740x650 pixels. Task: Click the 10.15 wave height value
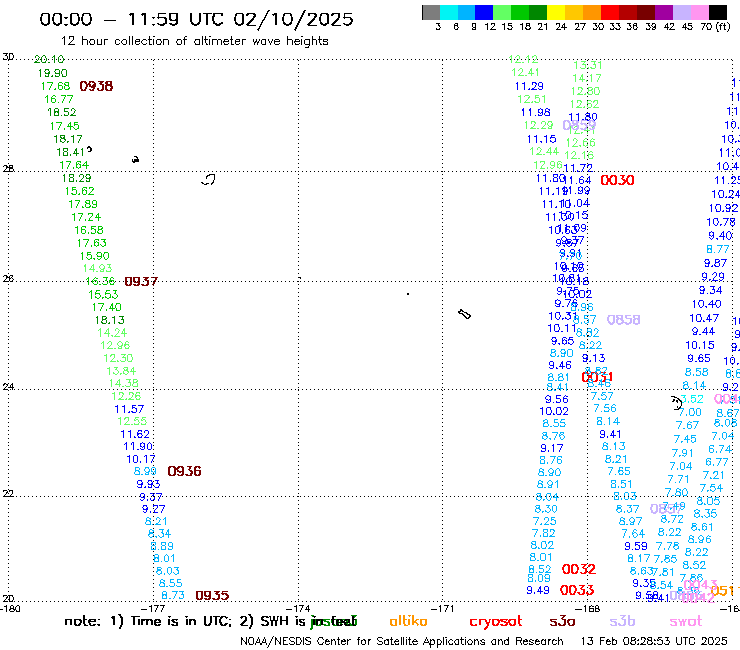tap(700, 345)
